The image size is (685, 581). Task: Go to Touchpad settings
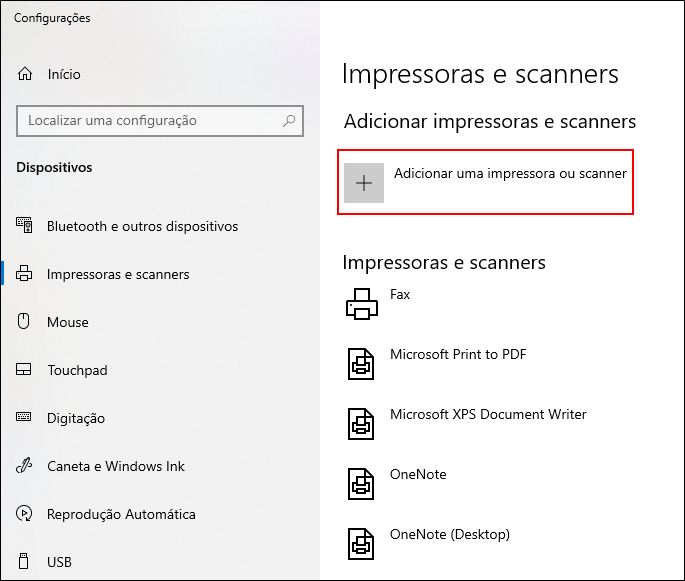pyautogui.click(x=77, y=370)
